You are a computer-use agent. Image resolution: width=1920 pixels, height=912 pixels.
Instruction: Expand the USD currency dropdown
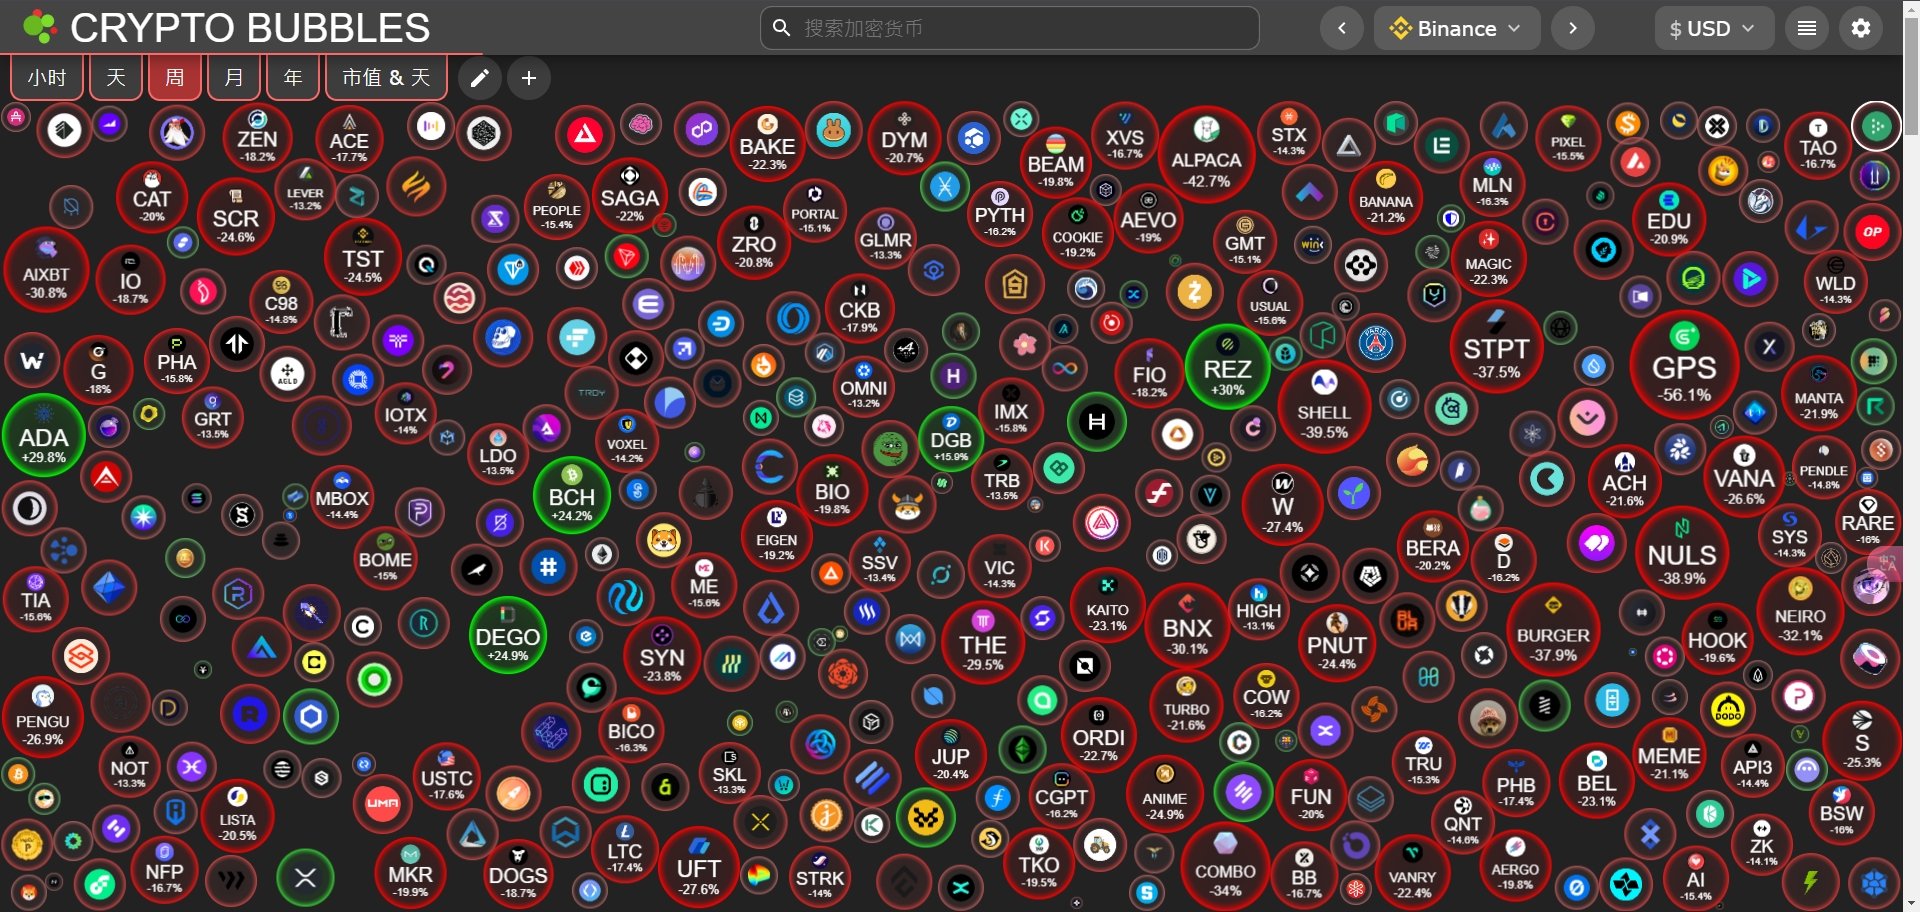pos(1712,28)
